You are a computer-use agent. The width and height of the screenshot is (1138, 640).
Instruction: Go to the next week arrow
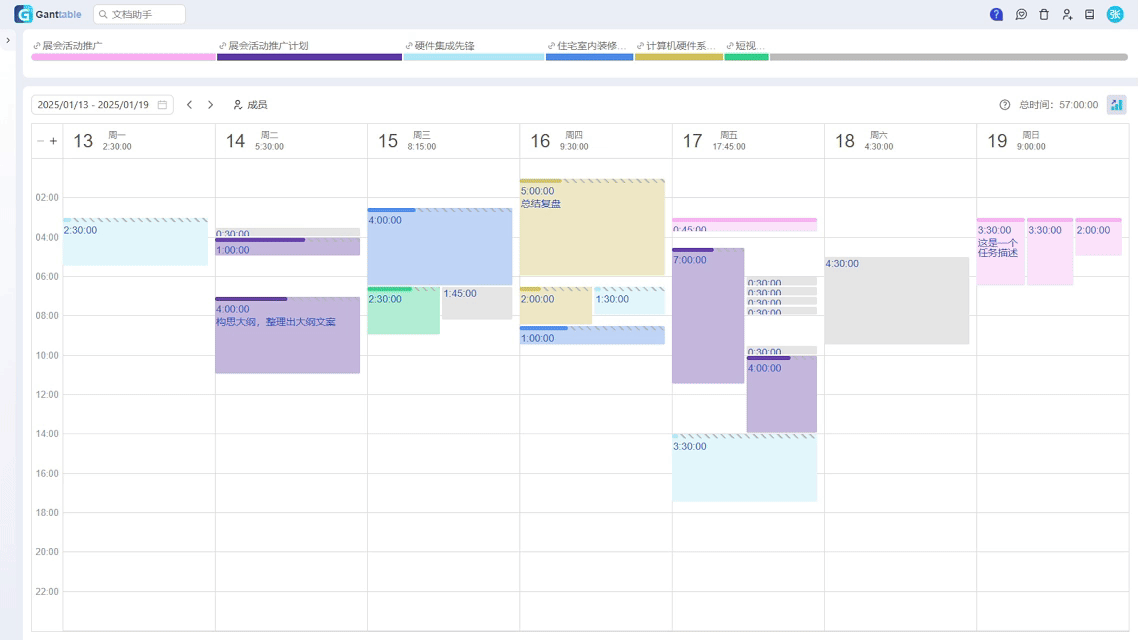coord(210,105)
